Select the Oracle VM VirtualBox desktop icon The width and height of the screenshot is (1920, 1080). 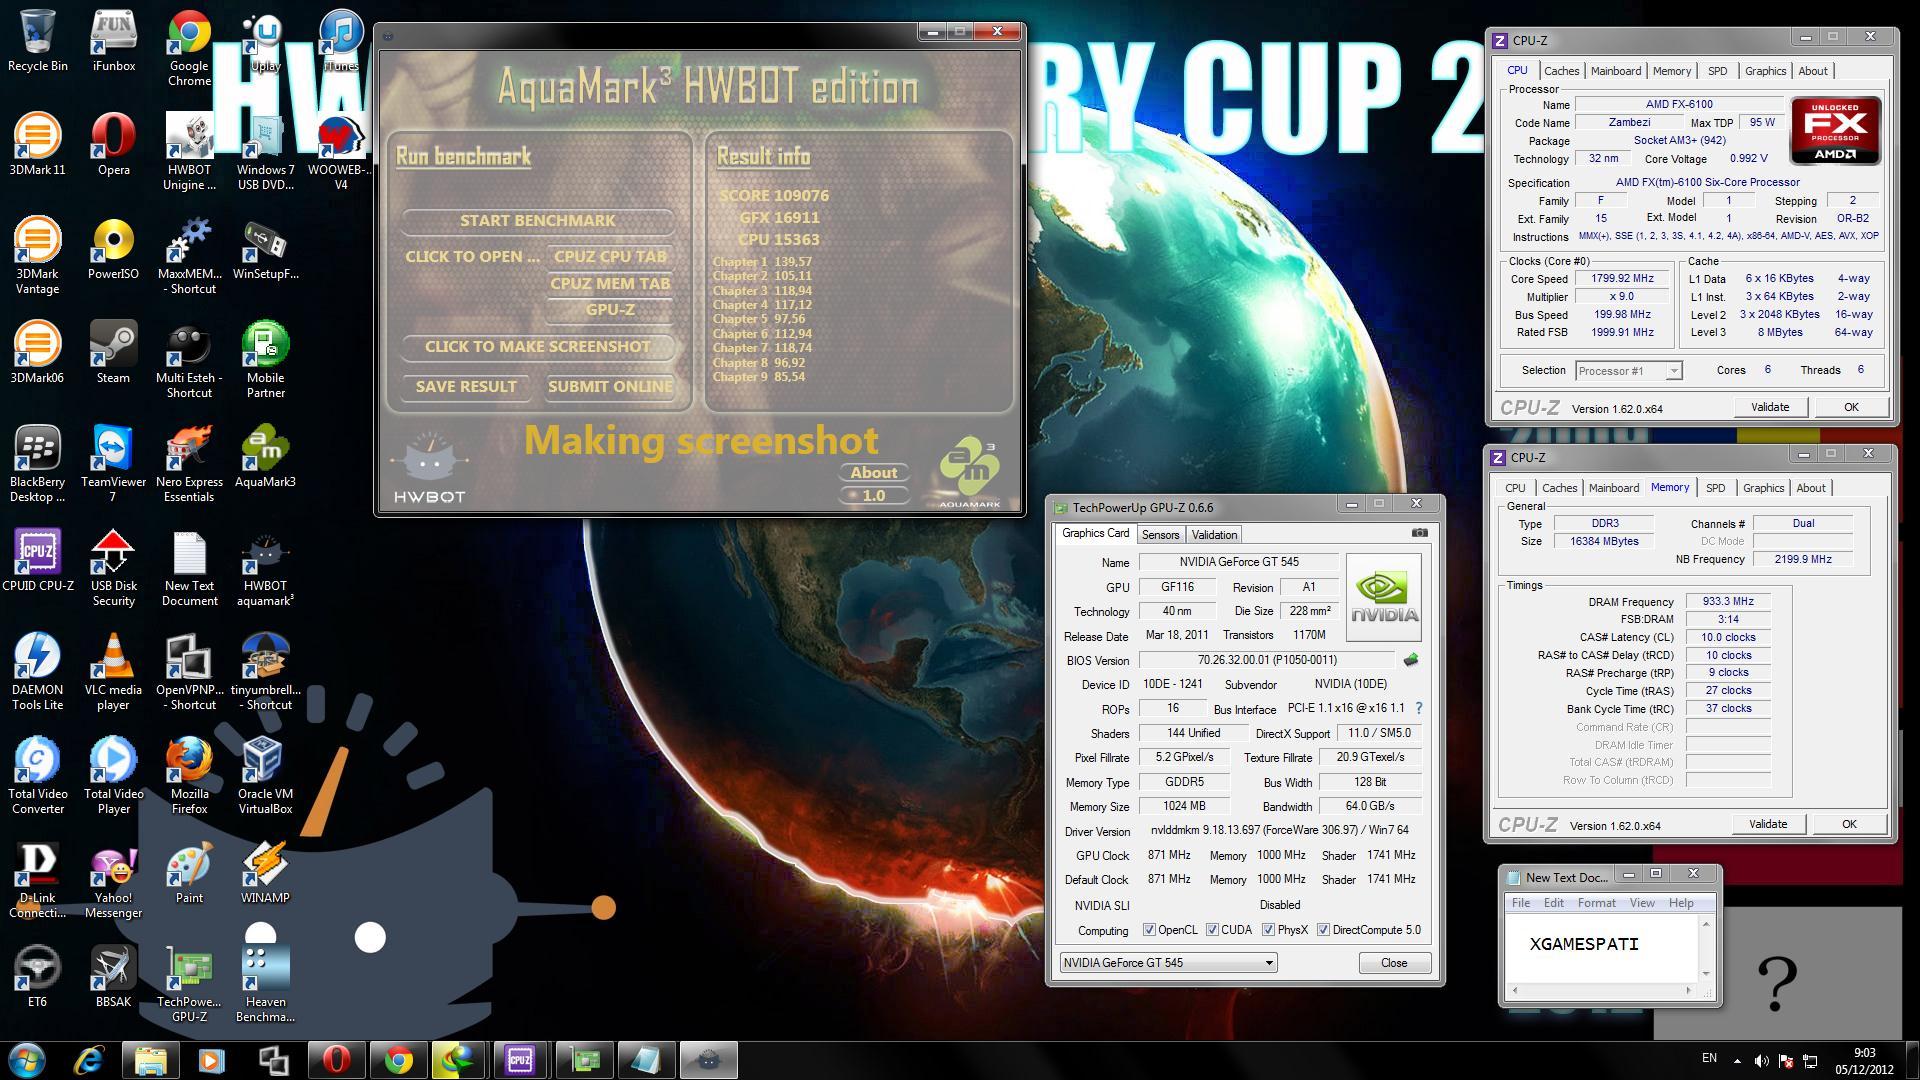click(x=265, y=776)
